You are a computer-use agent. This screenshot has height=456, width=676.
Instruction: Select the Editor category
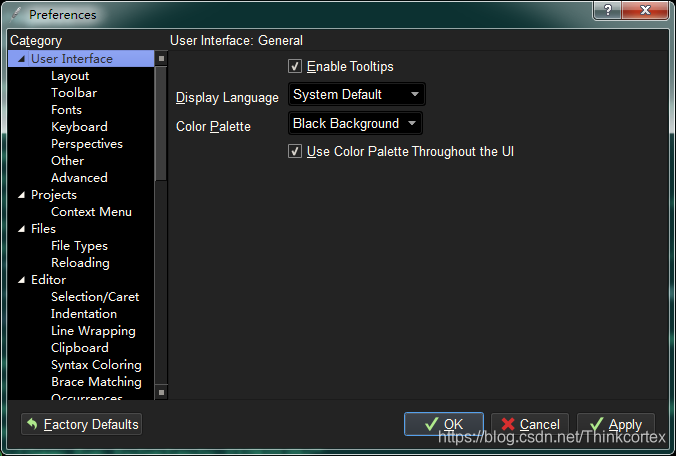(48, 280)
